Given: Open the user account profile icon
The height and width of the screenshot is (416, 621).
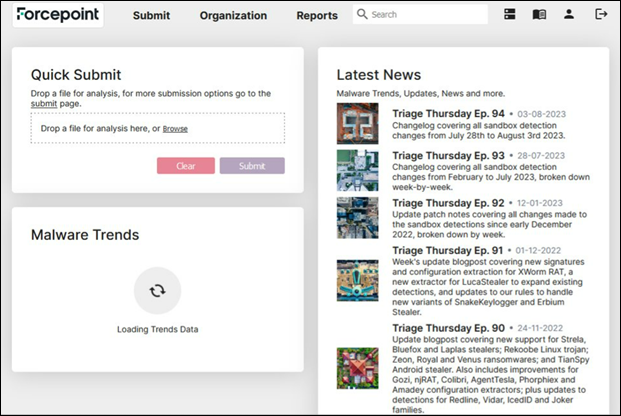Looking at the screenshot, I should click(569, 15).
